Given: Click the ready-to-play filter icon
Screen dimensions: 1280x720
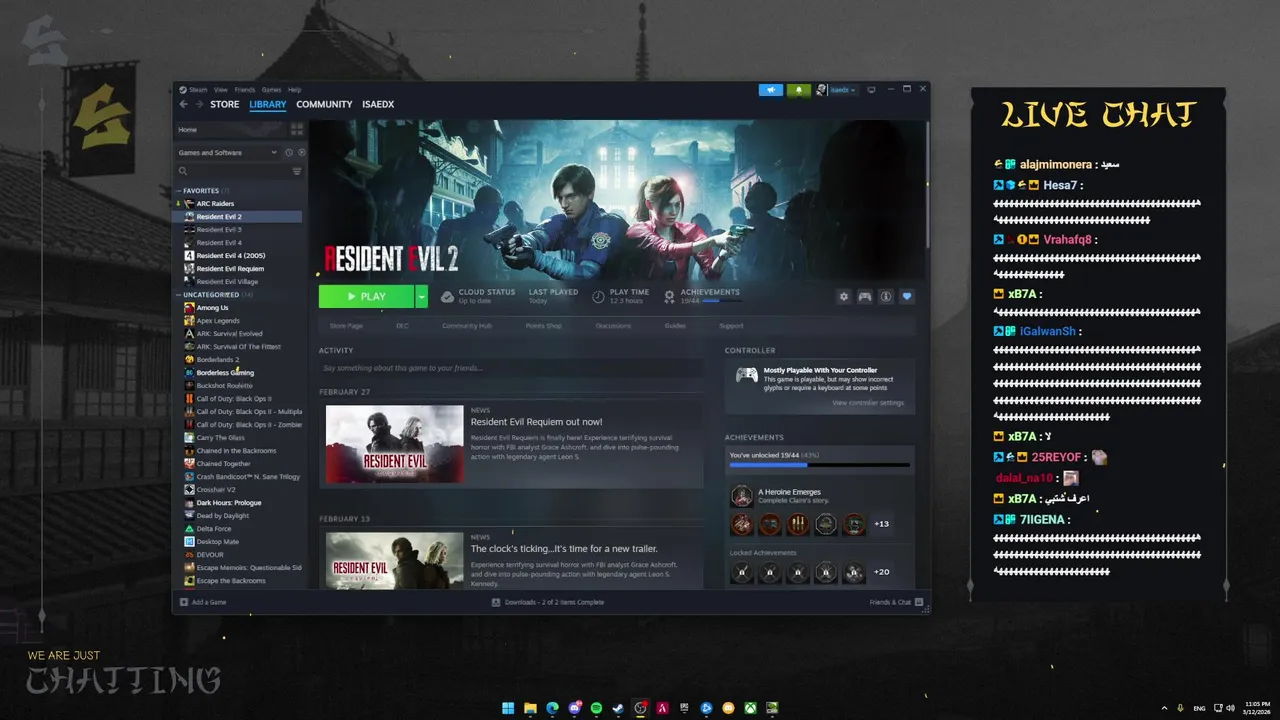Looking at the screenshot, I should tap(301, 153).
